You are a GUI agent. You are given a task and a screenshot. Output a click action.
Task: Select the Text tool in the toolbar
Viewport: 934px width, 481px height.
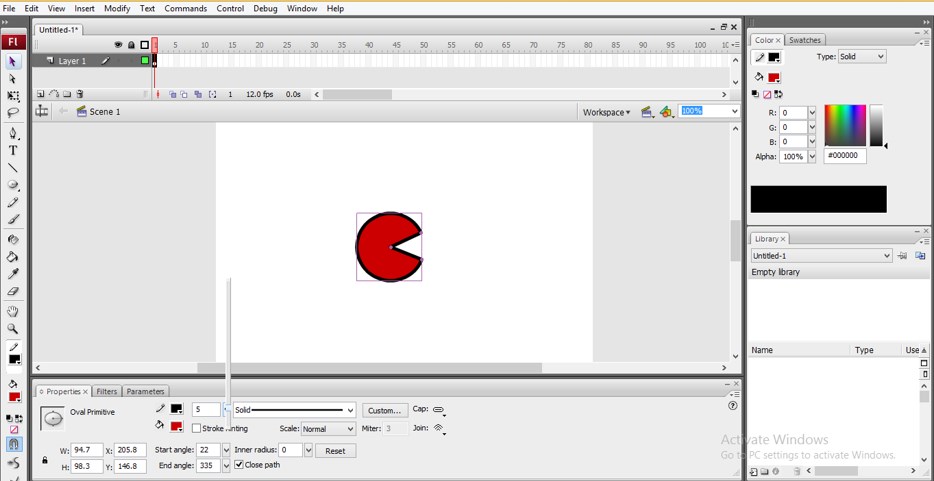point(13,150)
